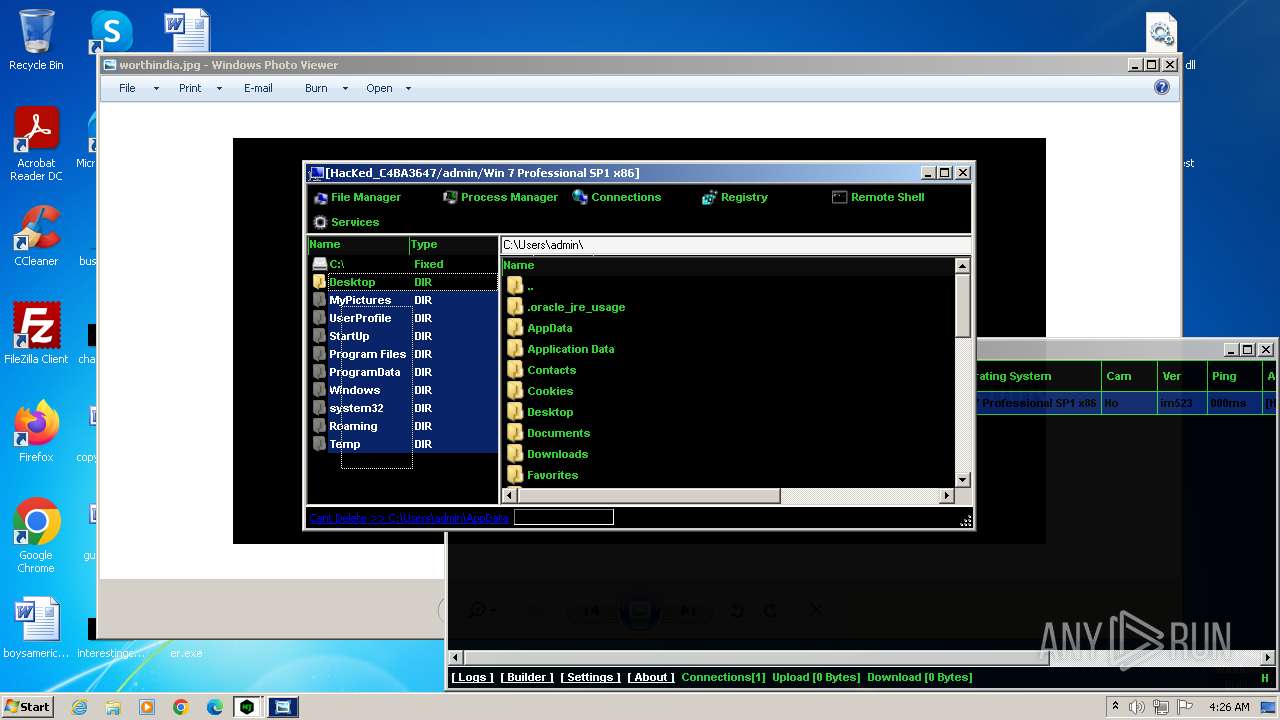Click the empty box in file manager status bar
Screen dimensions: 1280x720
(564, 517)
